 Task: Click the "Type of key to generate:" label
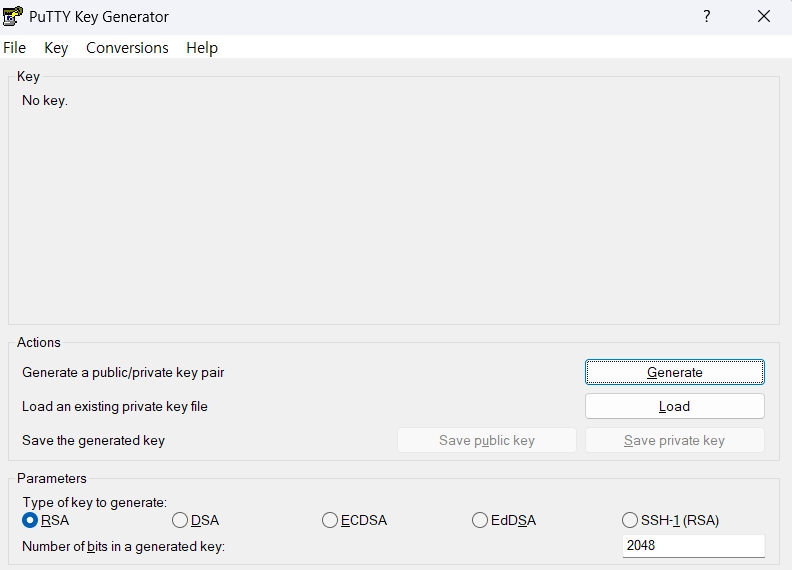click(x=94, y=502)
